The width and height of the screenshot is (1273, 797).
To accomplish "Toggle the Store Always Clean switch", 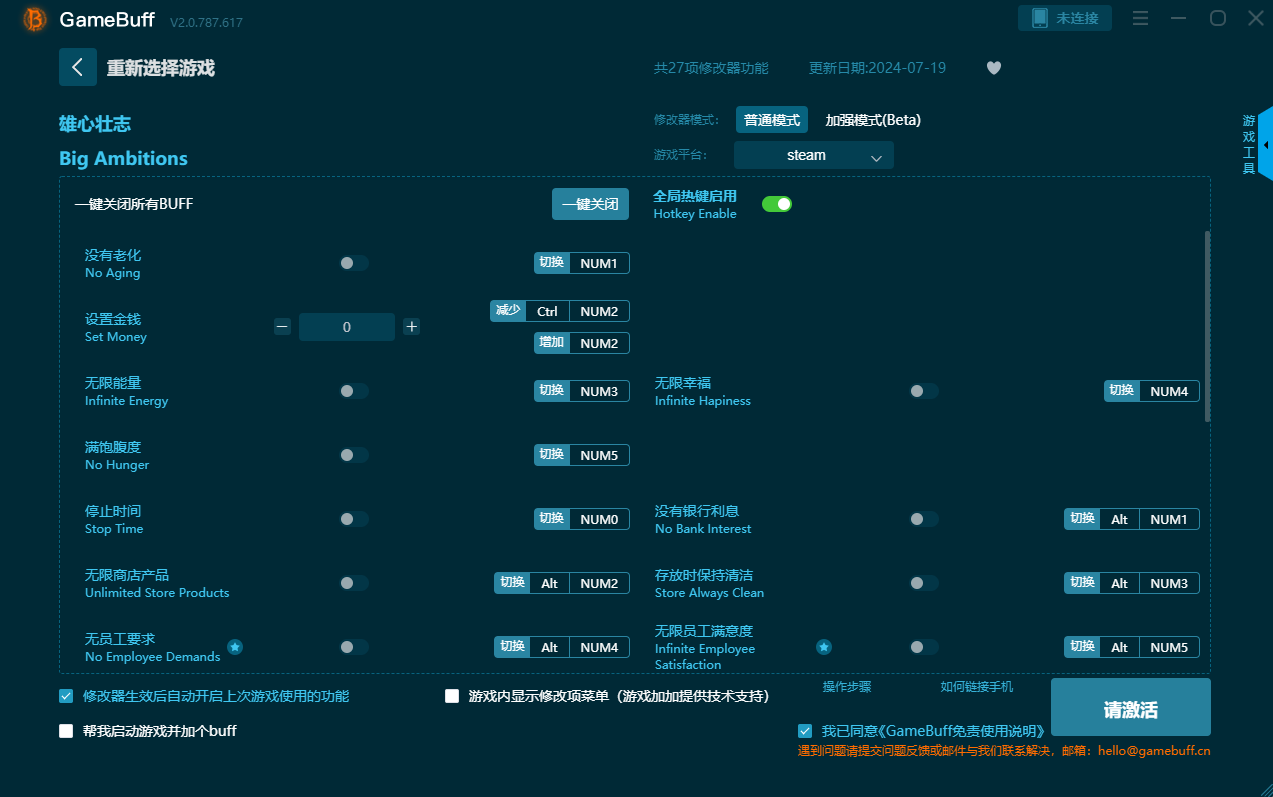I will (x=924, y=583).
